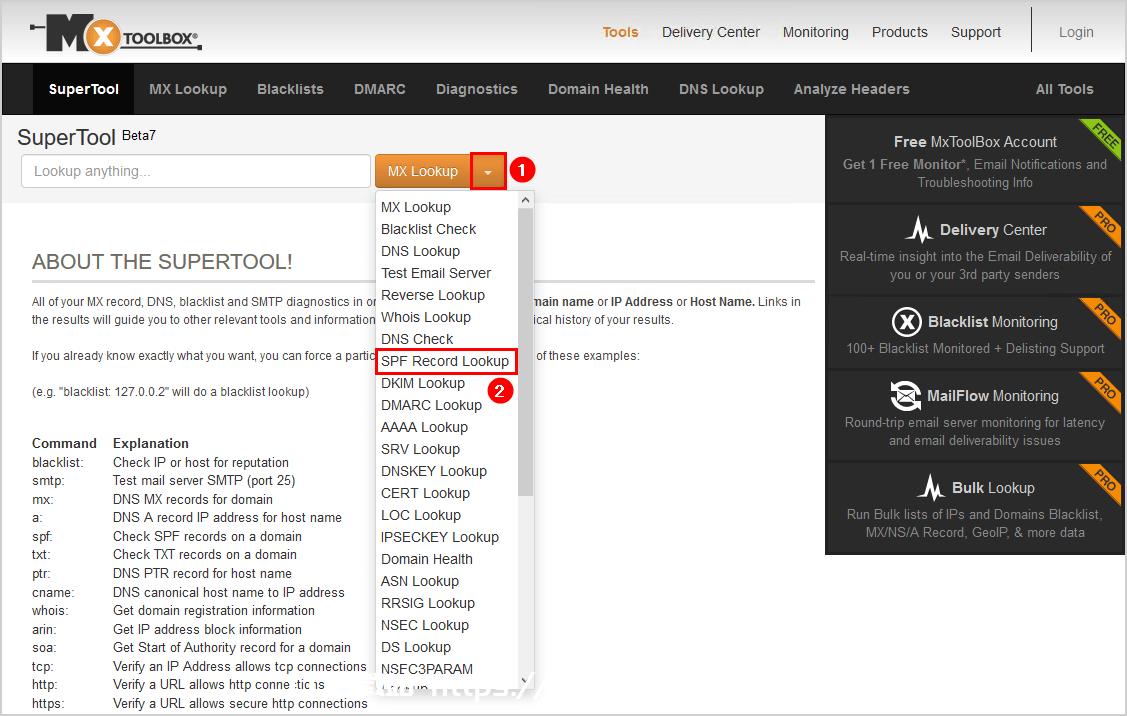Select ASN Lookup option
Viewport: 1127px width, 716px height.
pyautogui.click(x=420, y=581)
